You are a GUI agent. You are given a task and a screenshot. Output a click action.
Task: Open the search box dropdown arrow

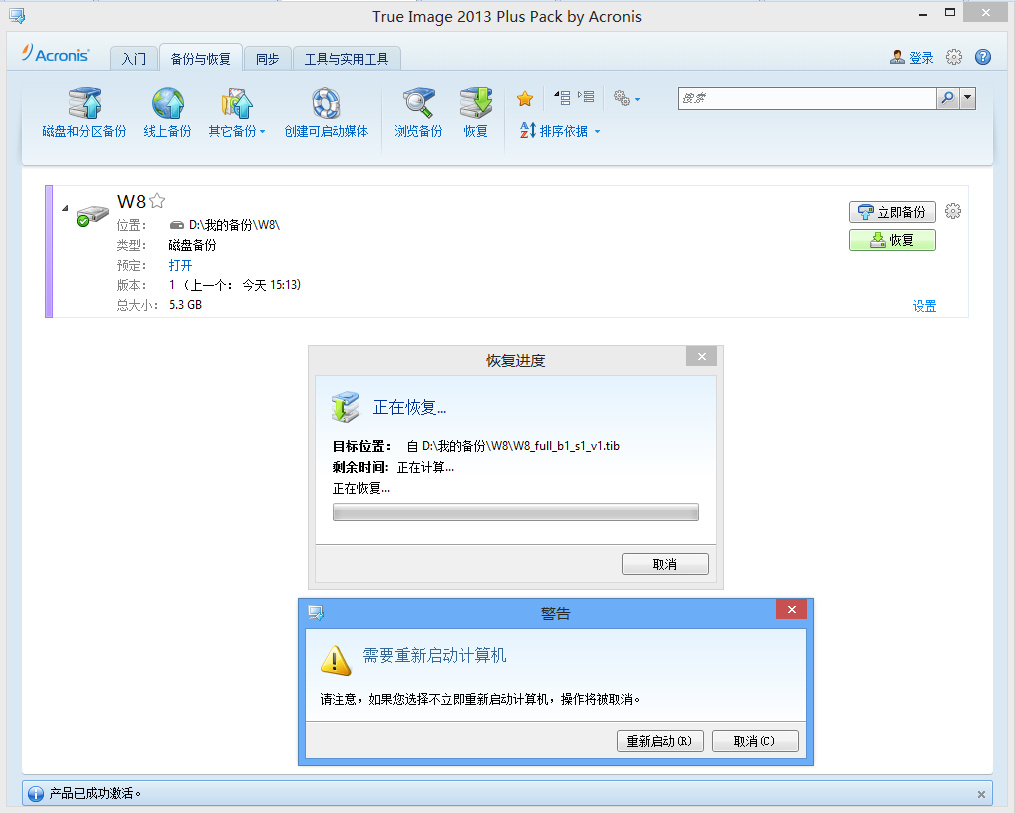(x=968, y=98)
